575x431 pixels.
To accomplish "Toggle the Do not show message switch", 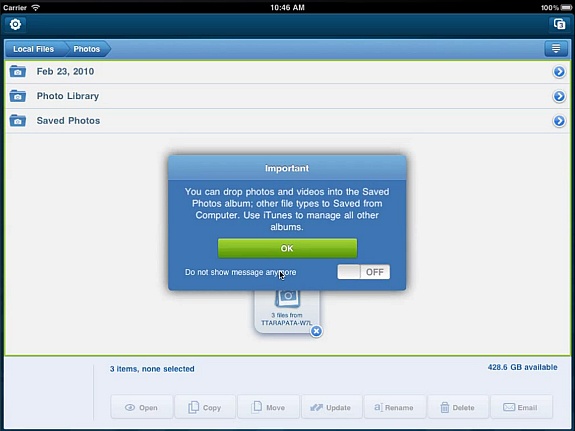I will tap(363, 272).
